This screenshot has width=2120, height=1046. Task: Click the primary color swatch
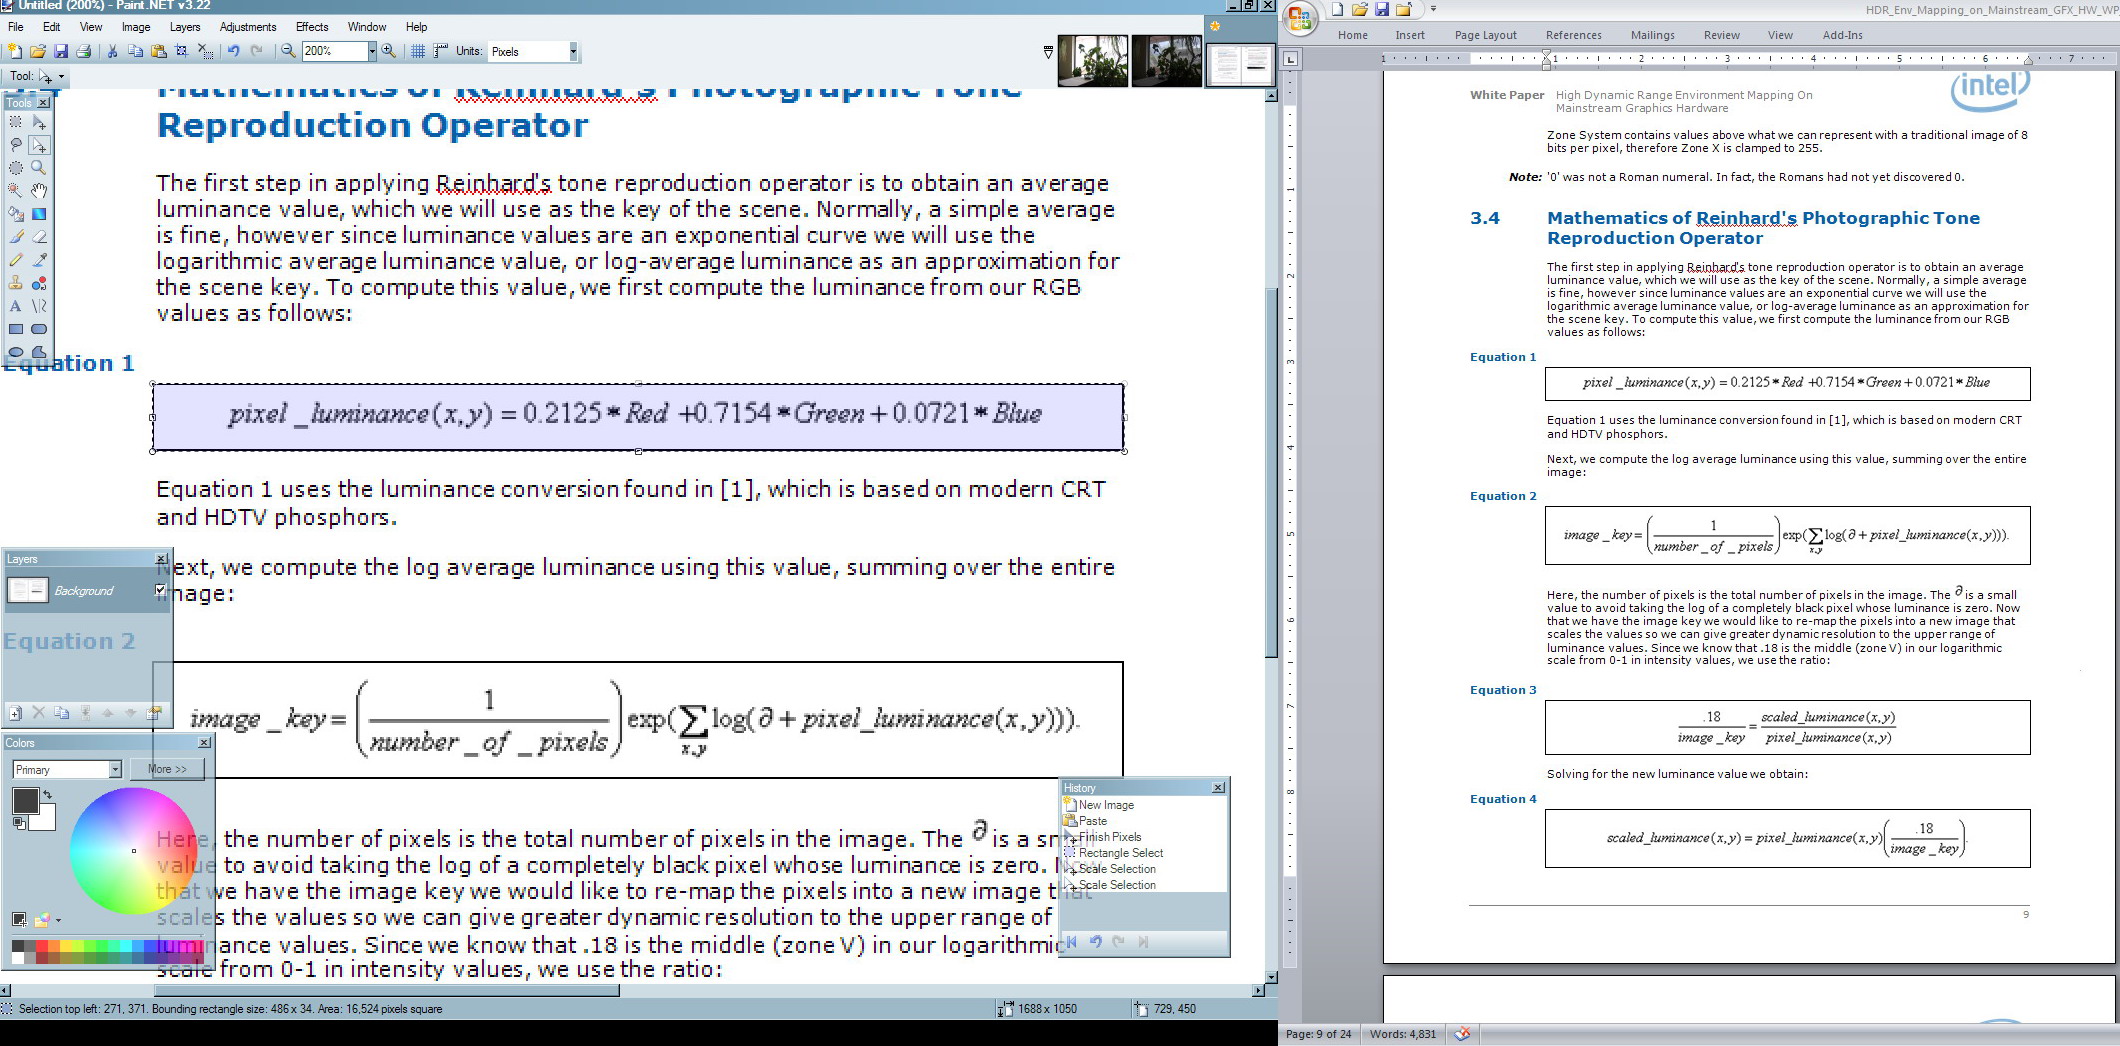click(x=25, y=800)
